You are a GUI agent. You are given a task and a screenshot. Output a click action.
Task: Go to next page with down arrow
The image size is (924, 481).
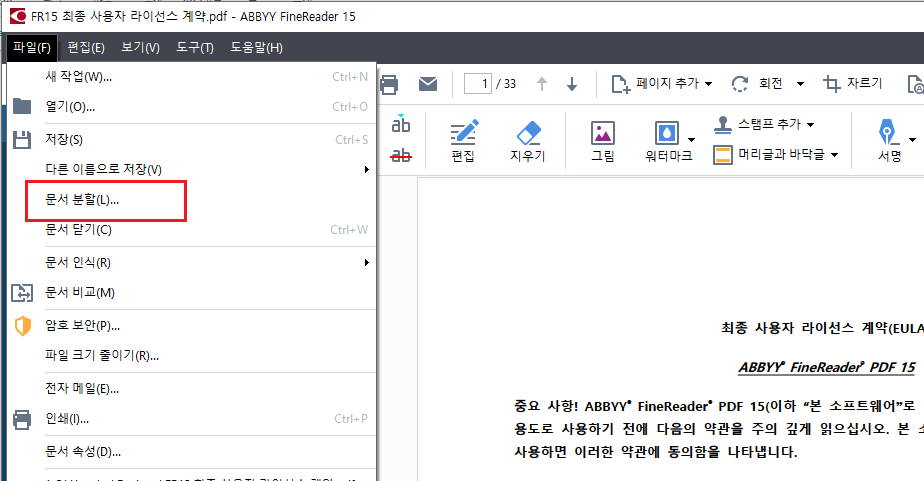572,84
